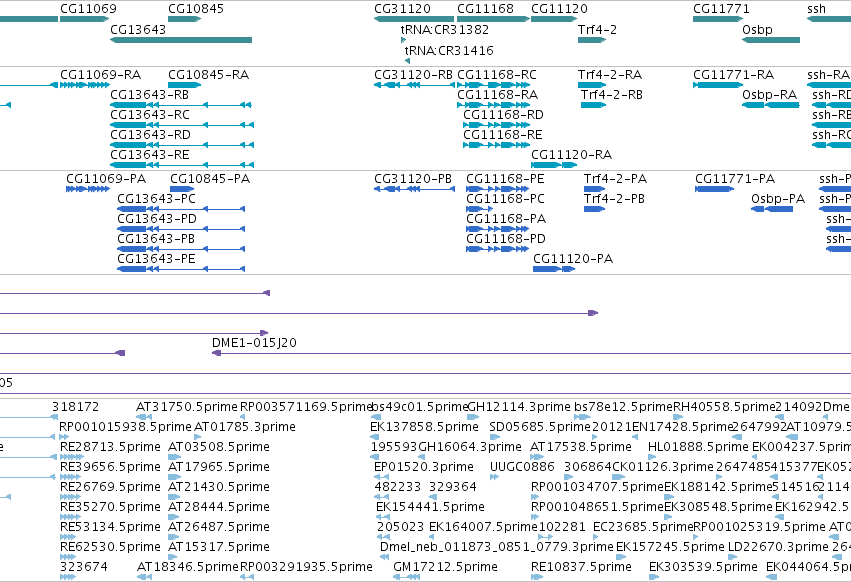Select protein Trf4-2-PB
This screenshot has height=582, width=851.
coord(614,199)
